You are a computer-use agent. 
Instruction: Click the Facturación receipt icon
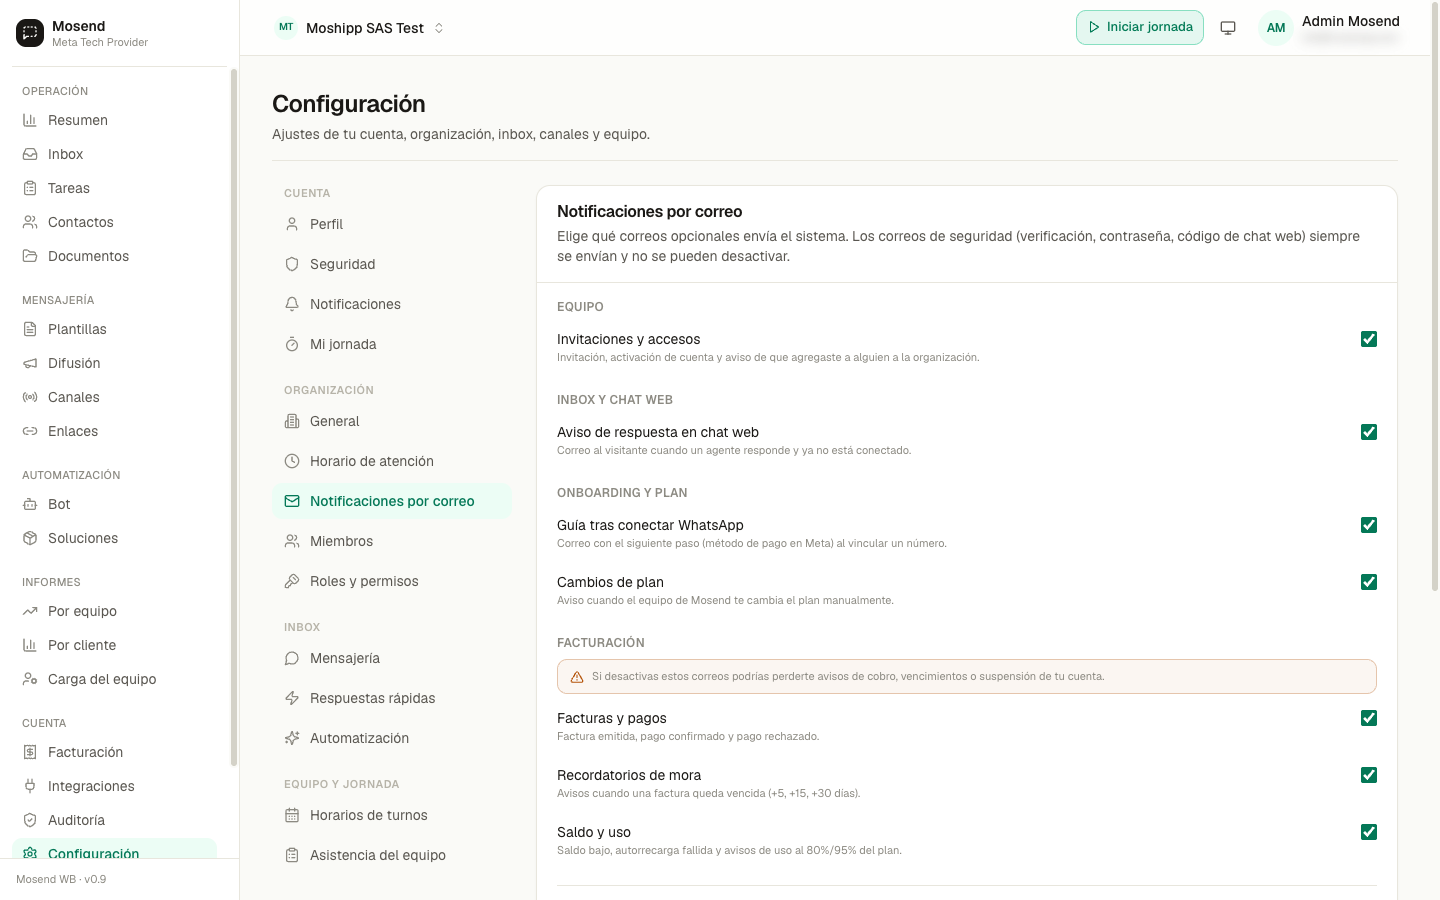pos(30,752)
